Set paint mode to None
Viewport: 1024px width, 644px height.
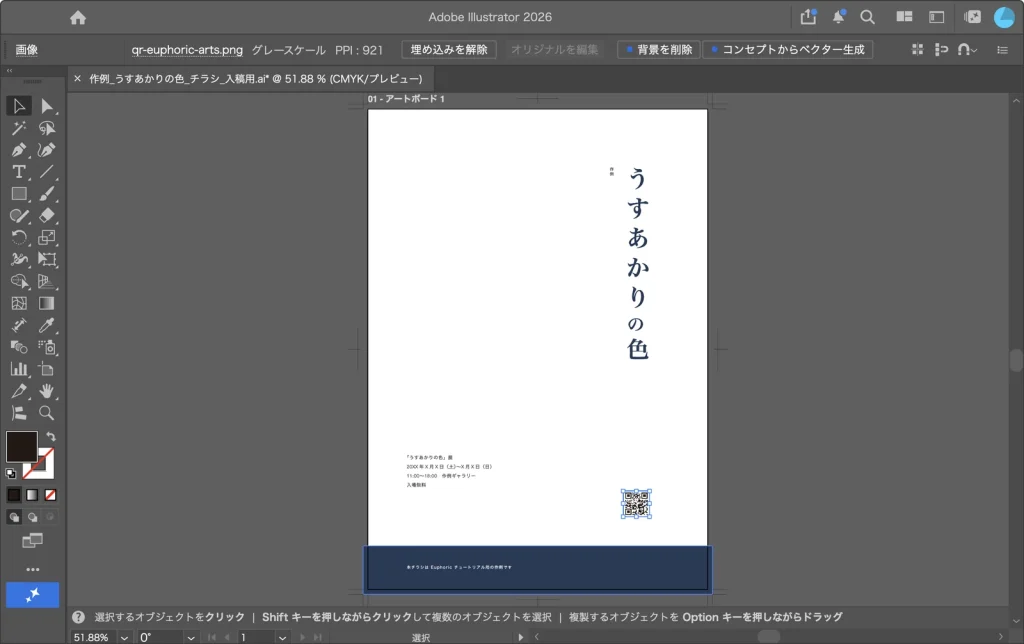coord(50,495)
